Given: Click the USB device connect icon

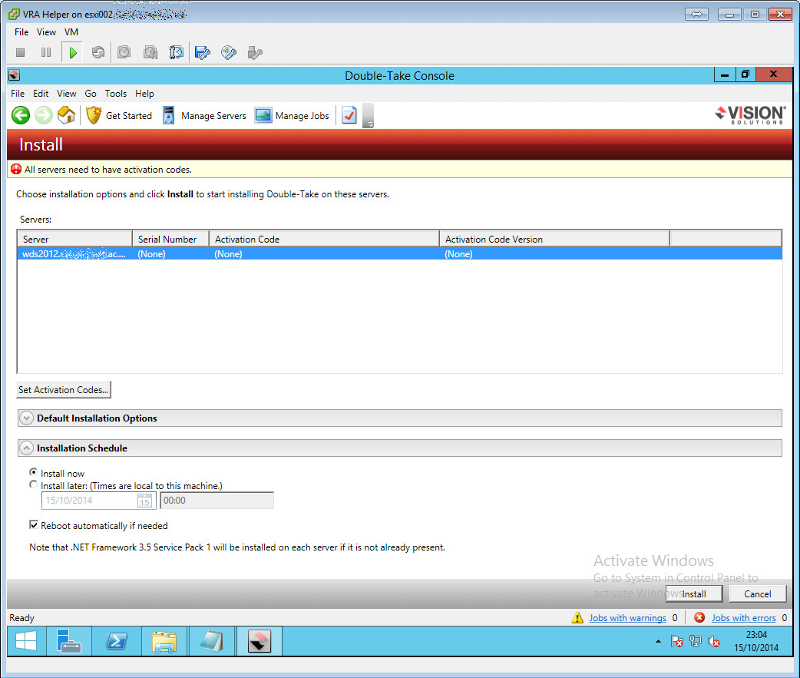Looking at the screenshot, I should pos(255,53).
